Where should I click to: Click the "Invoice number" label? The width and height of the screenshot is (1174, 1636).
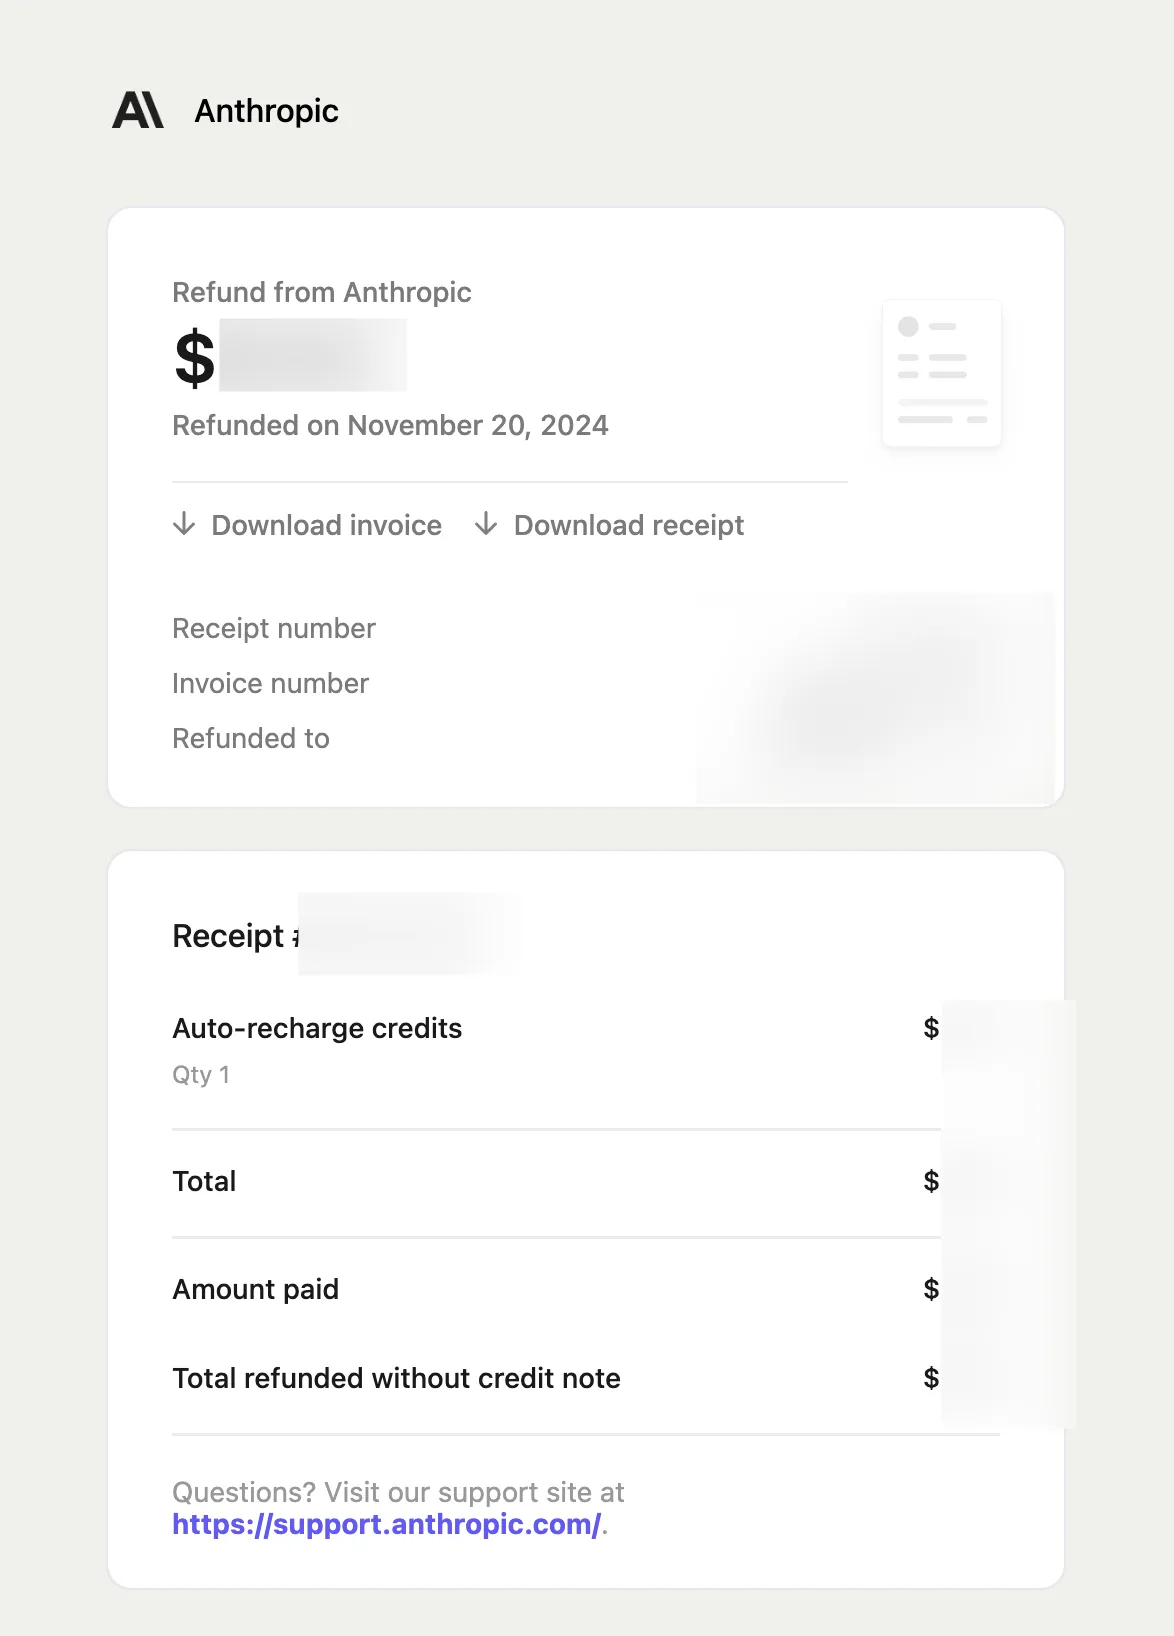point(270,684)
